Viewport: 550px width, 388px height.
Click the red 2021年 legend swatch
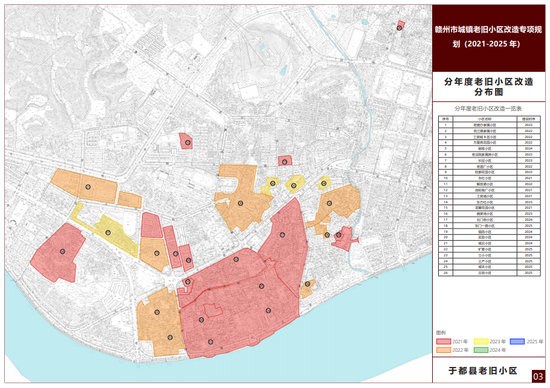(443, 341)
